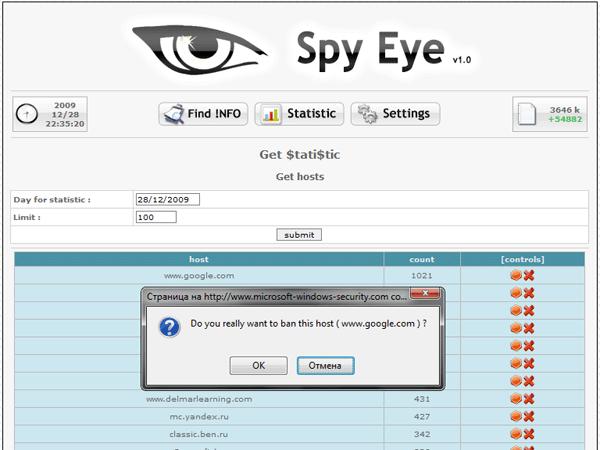
Task: Click the orange icon in mc.yandex.ru row
Action: tap(516, 416)
